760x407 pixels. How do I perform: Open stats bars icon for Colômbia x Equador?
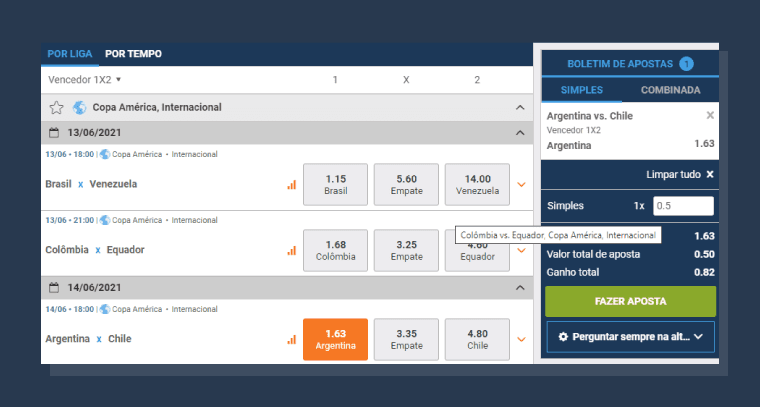(291, 250)
